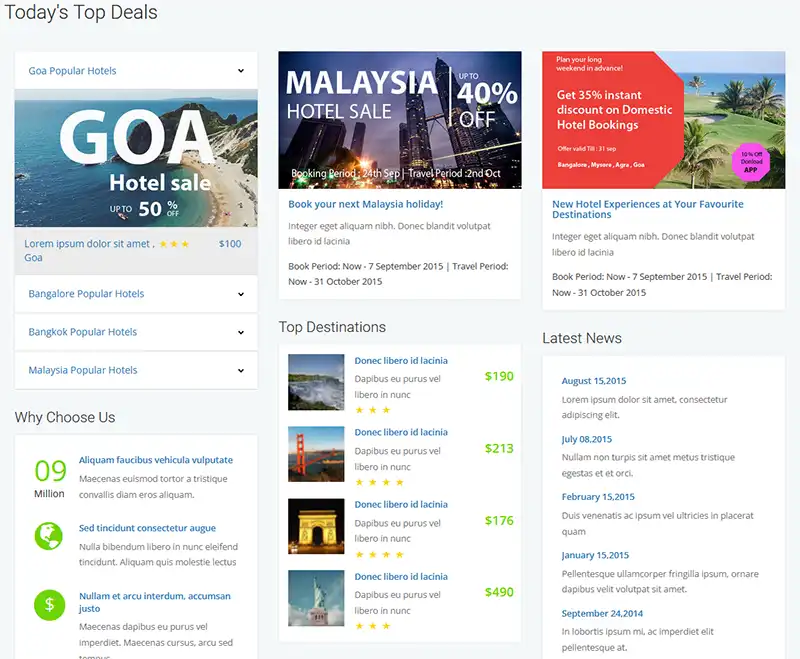Open 'Sed tincidunt consectetur augue' link
Viewport: 800px width, 659px height.
pos(147,528)
